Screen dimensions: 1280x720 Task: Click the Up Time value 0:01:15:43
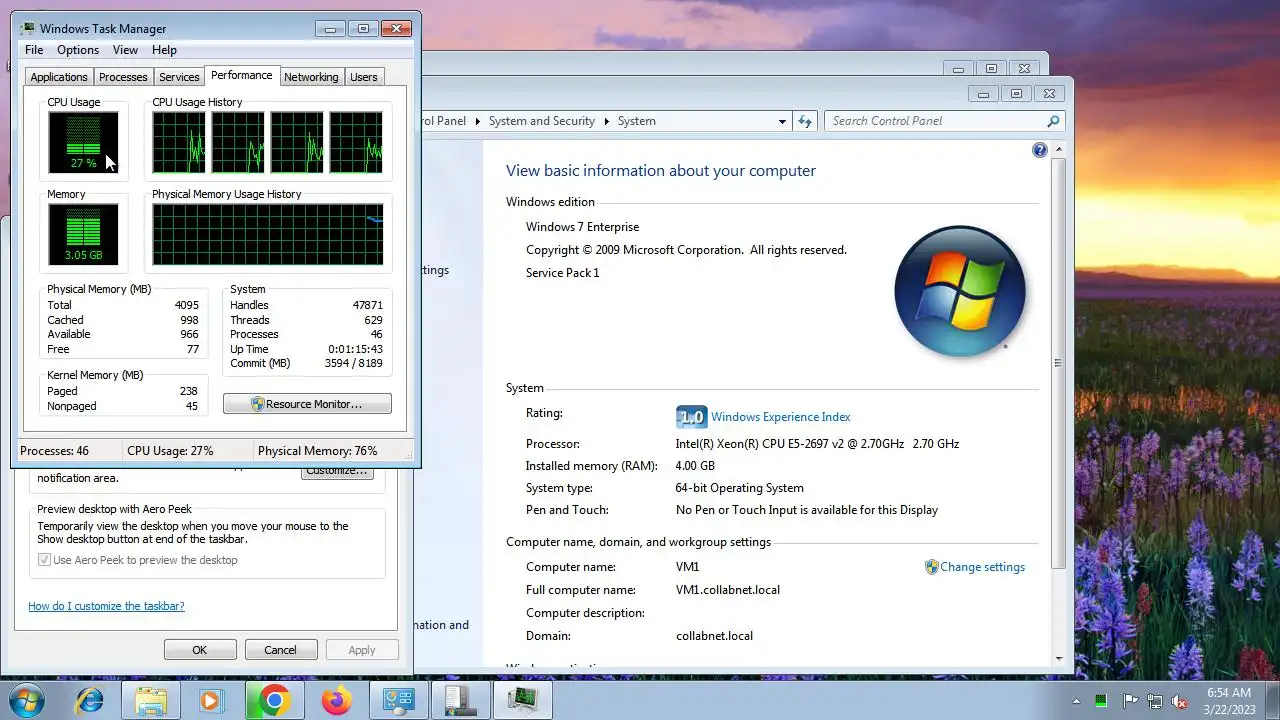pos(355,349)
